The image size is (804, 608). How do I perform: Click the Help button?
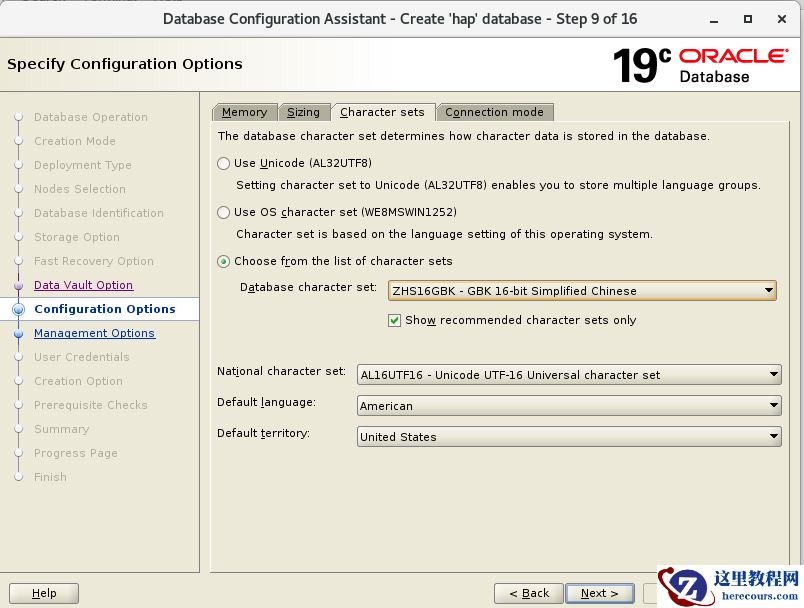pos(44,593)
